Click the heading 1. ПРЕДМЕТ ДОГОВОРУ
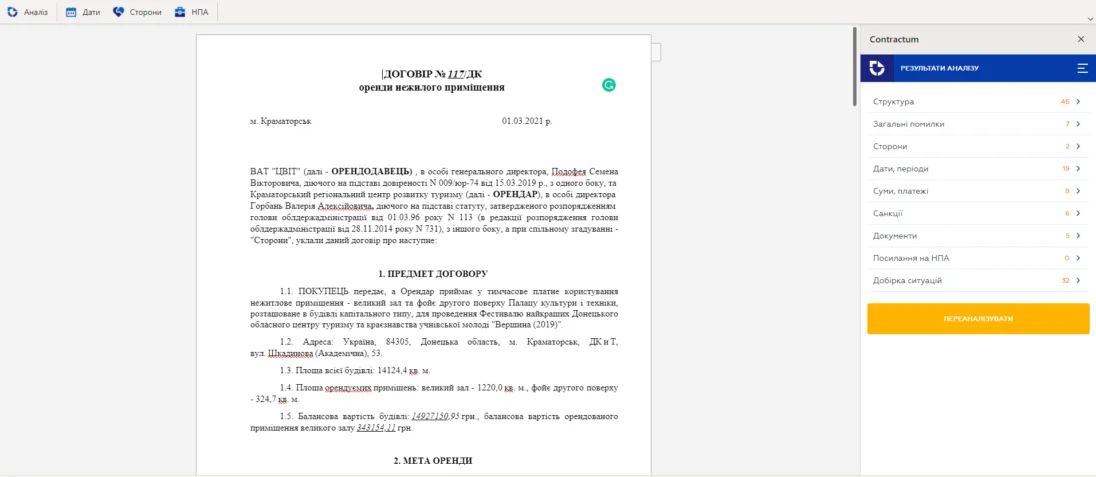Image resolution: width=1096 pixels, height=477 pixels. point(433,273)
